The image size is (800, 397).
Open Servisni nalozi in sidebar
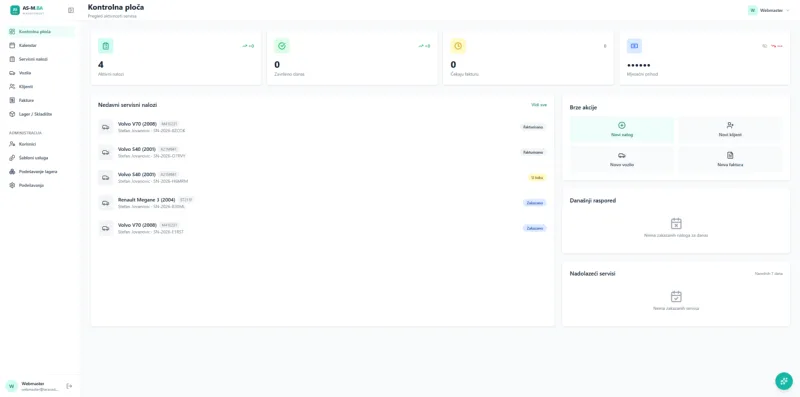[41, 59]
